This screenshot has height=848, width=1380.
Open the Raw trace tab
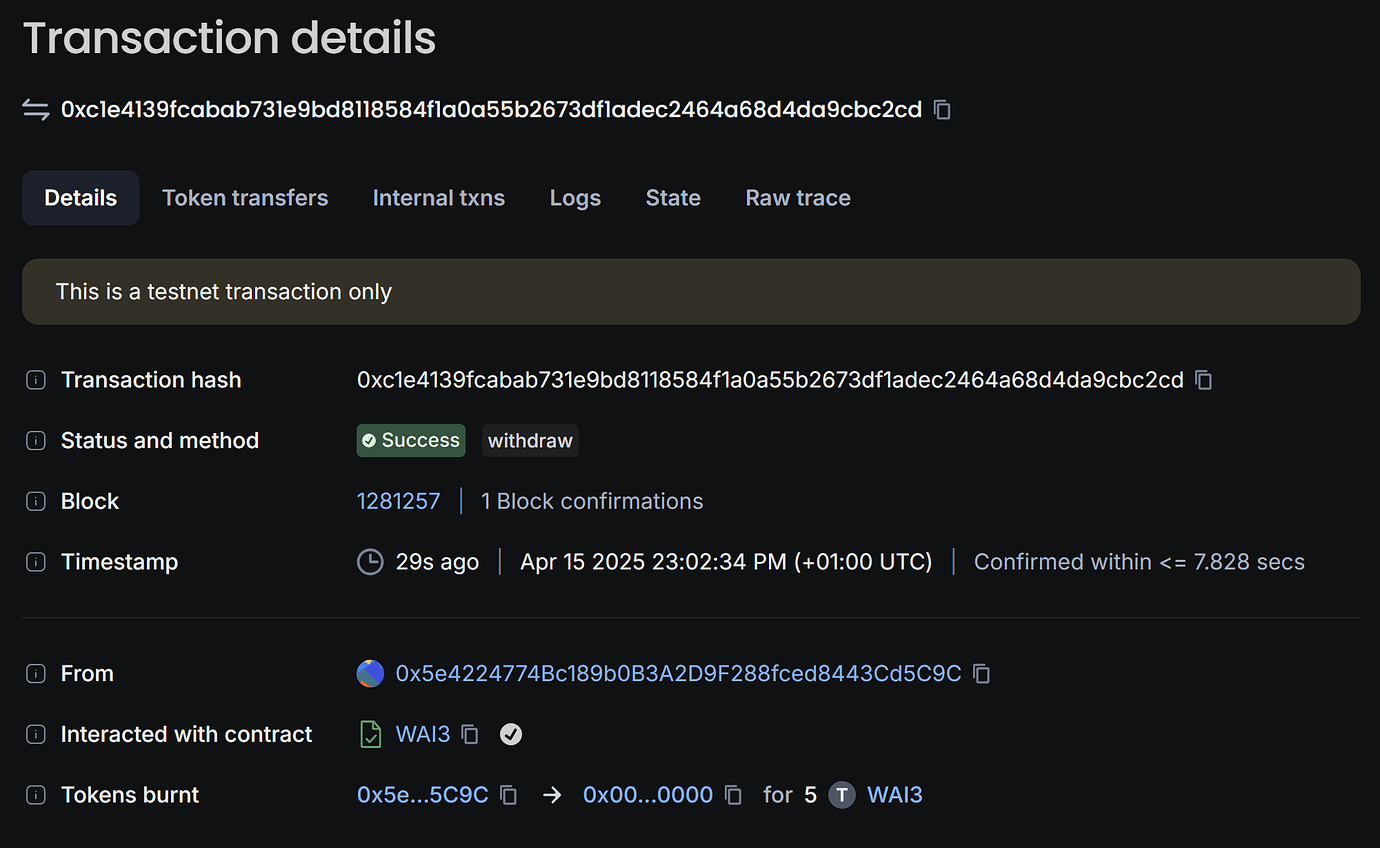[798, 198]
